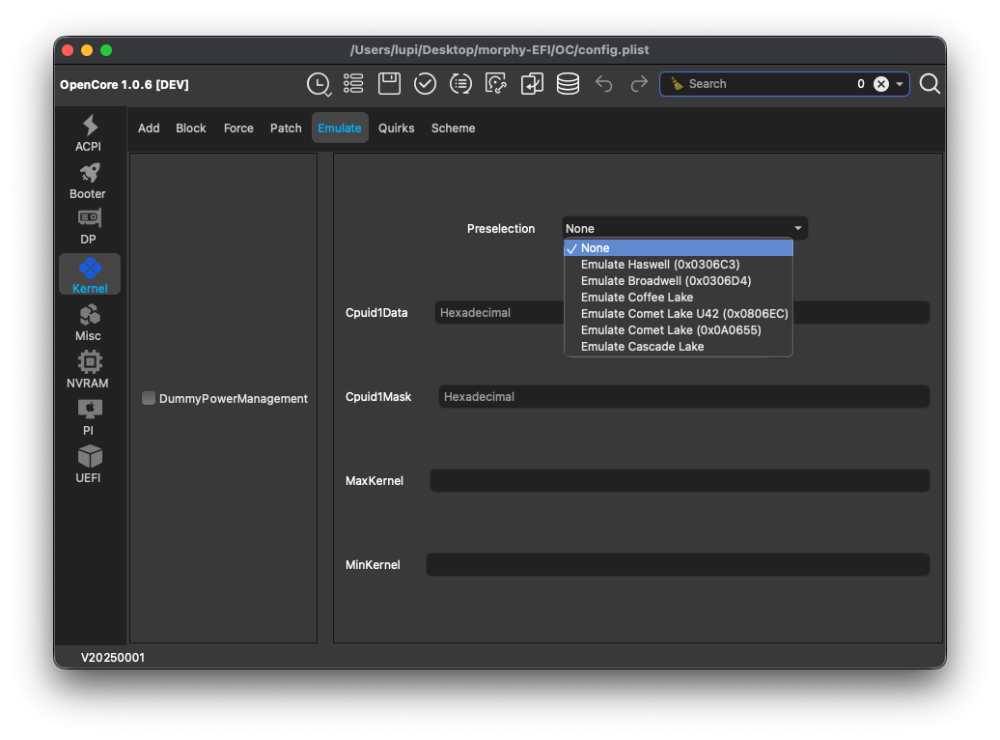Choose Emulate Comet Lake (0x0A0655)
This screenshot has height=740, width=1000.
pyautogui.click(x=679, y=330)
